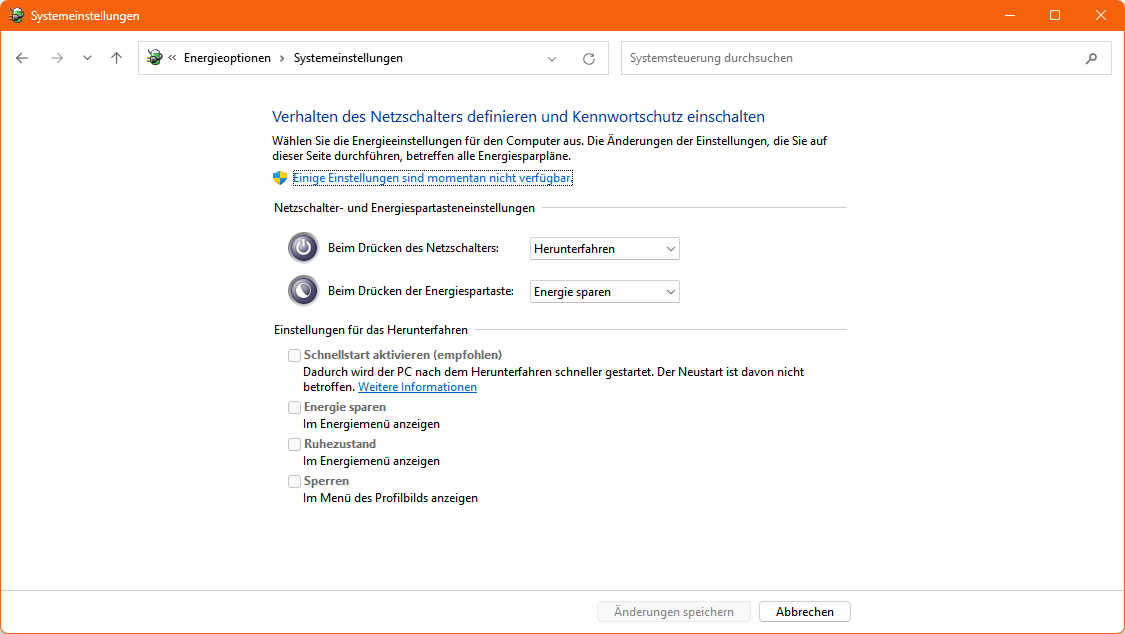Open the Weitere Informationen link
The width and height of the screenshot is (1125, 634).
click(418, 387)
